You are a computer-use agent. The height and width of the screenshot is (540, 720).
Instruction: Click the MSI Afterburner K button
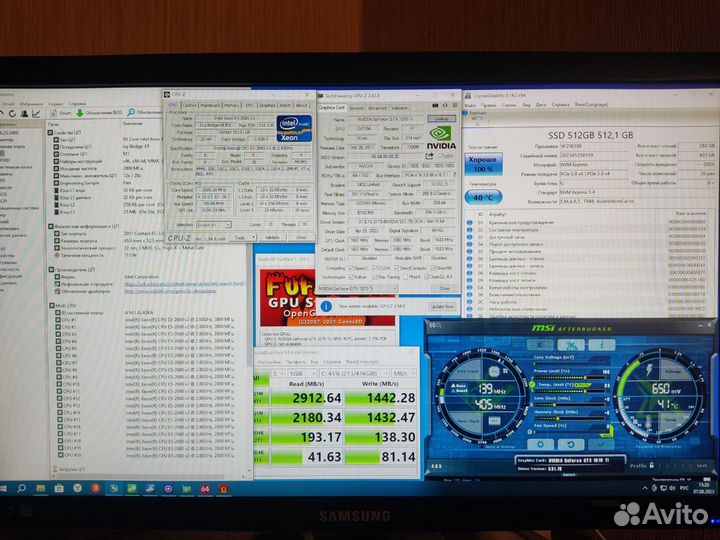pyautogui.click(x=540, y=344)
